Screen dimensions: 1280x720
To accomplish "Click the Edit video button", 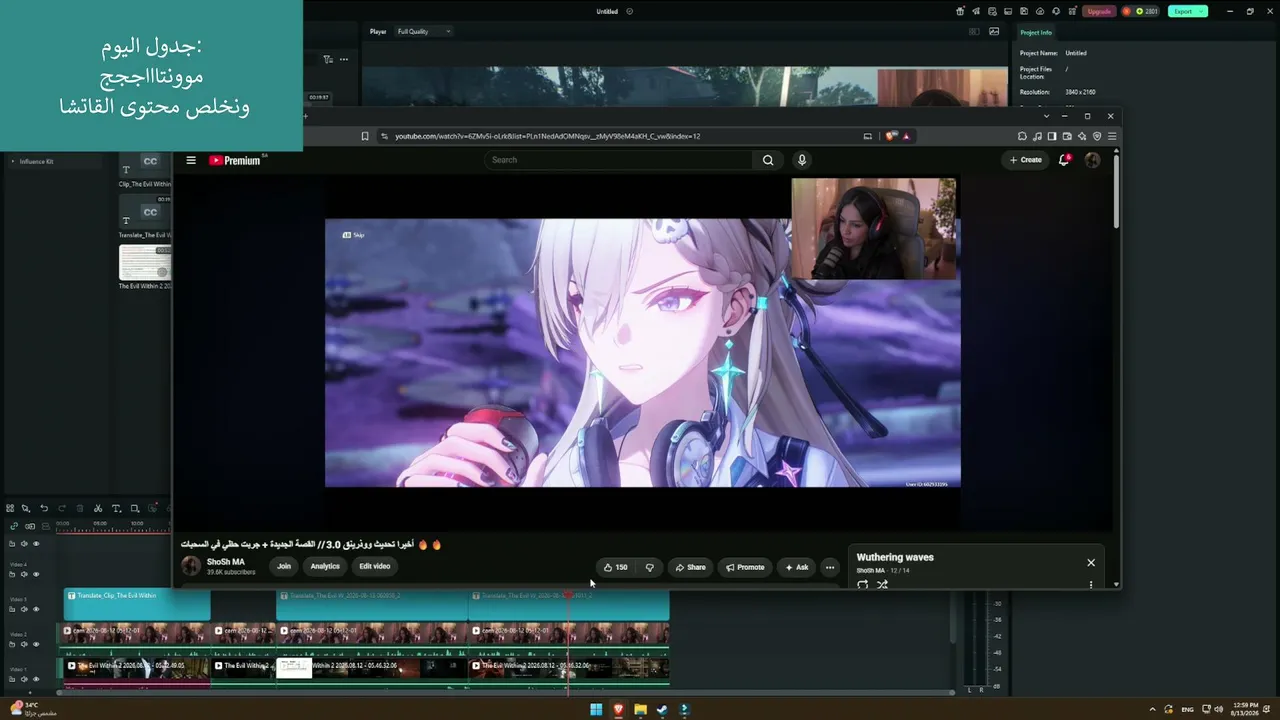I will pyautogui.click(x=375, y=566).
